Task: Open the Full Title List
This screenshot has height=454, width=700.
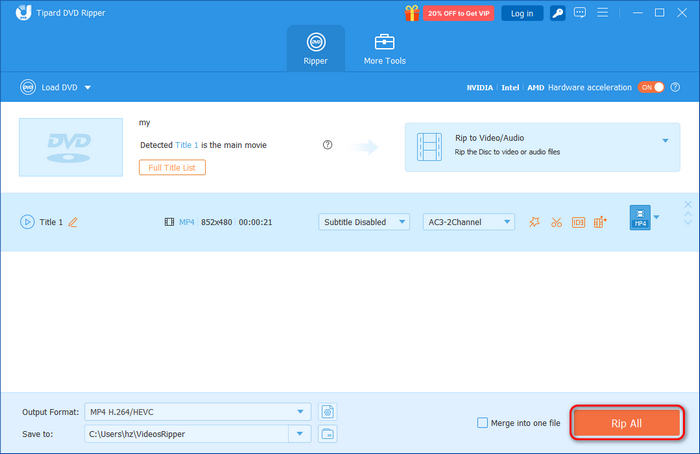Action: pyautogui.click(x=172, y=167)
